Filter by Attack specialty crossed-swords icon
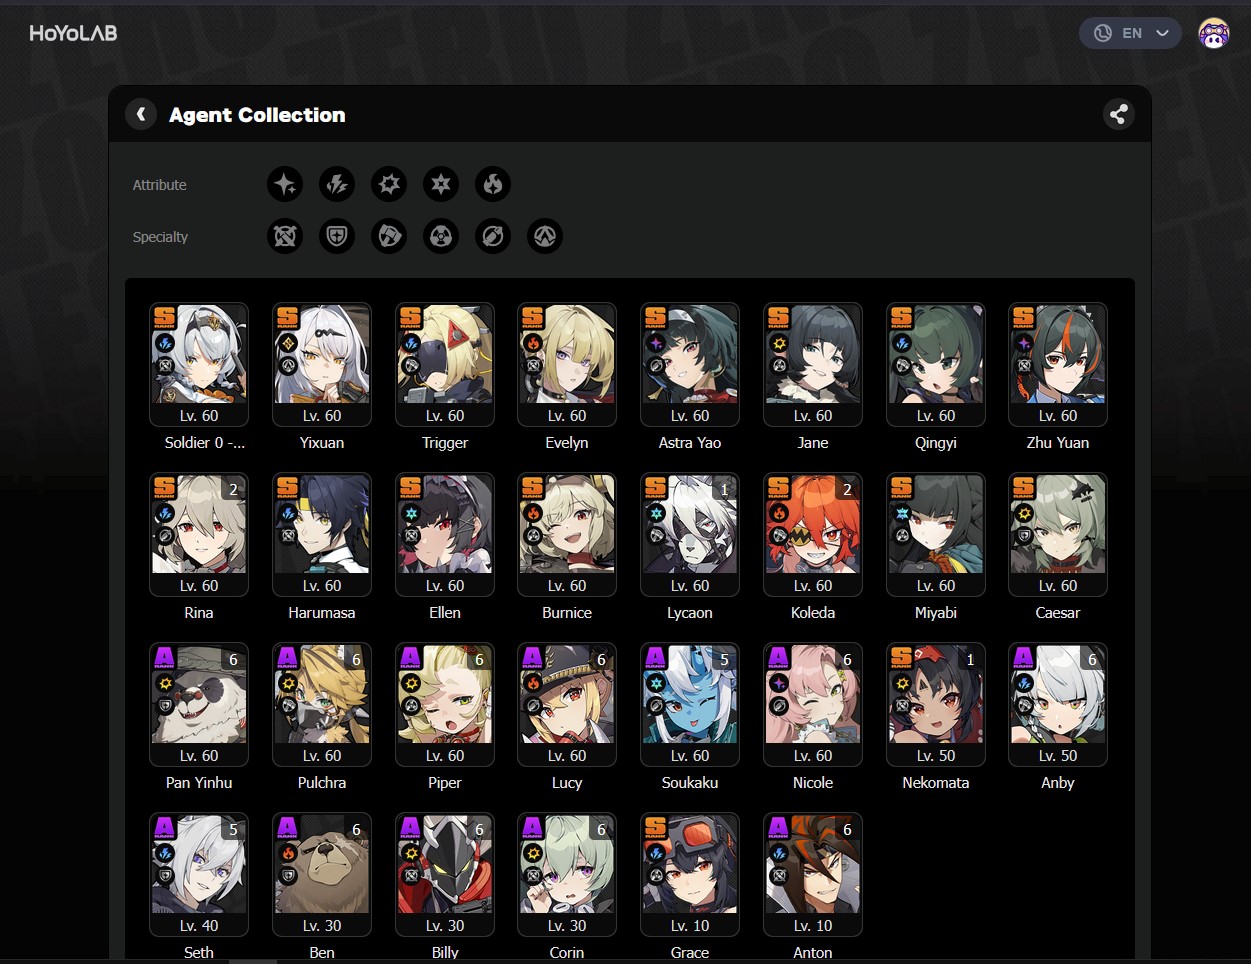This screenshot has width=1251, height=964. 285,236
